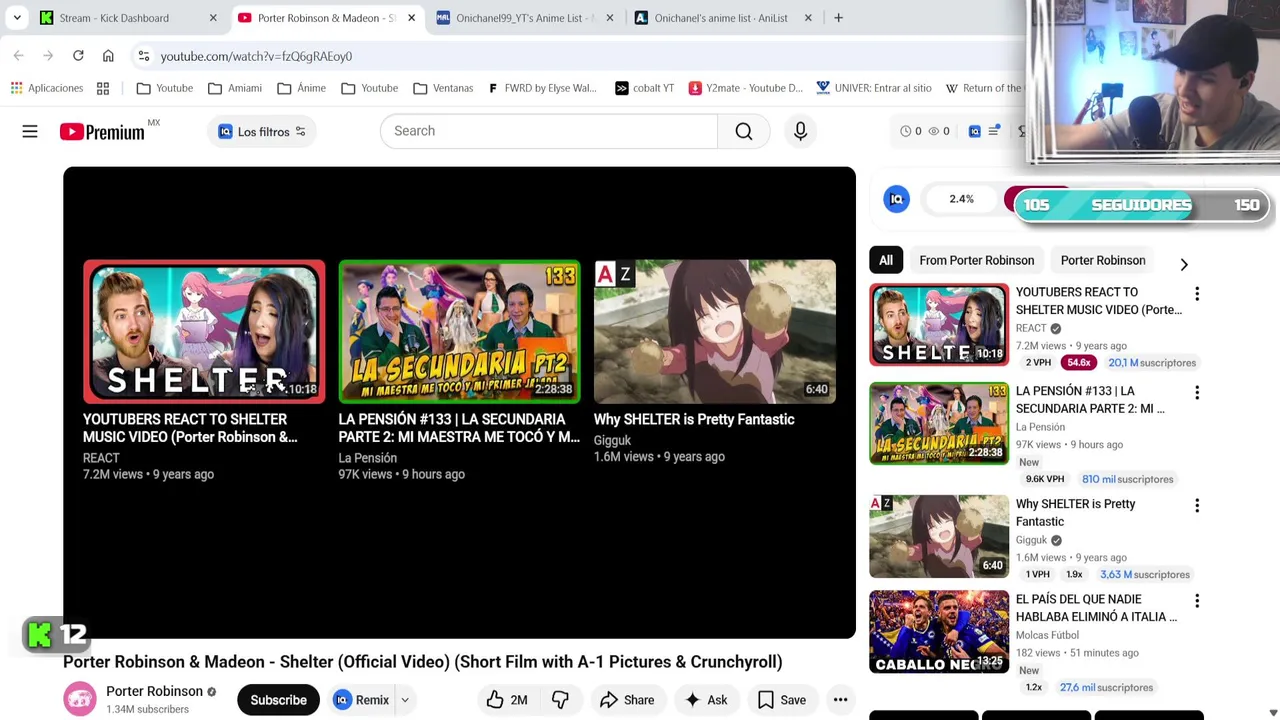
Task: Open browser tab search dropdown arrow
Action: click(17, 18)
